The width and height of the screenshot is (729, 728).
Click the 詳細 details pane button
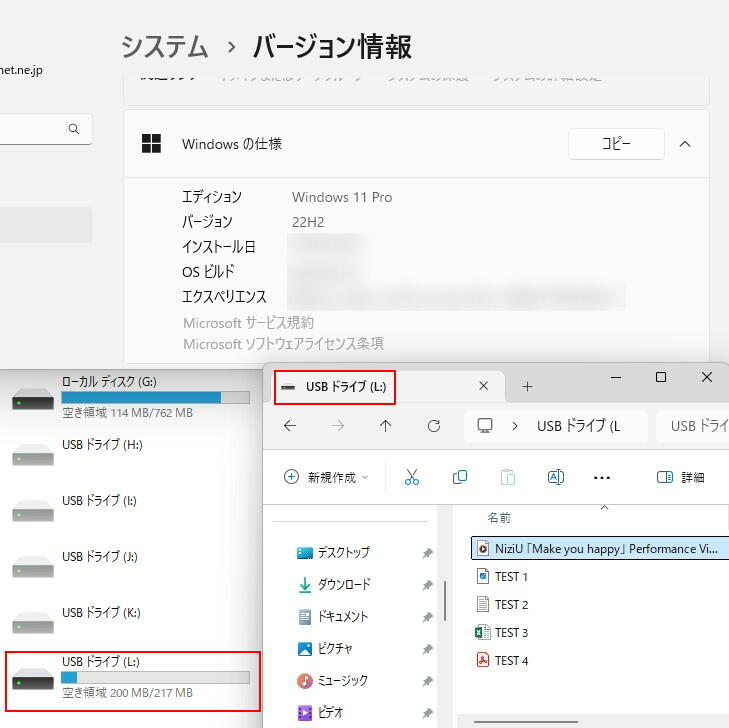pyautogui.click(x=681, y=478)
